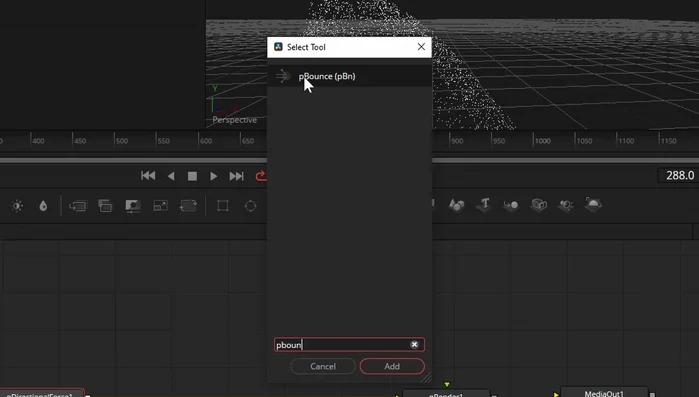Viewport: 699px width, 397px height.
Task: Close the Select Tool dialog
Action: tap(421, 47)
